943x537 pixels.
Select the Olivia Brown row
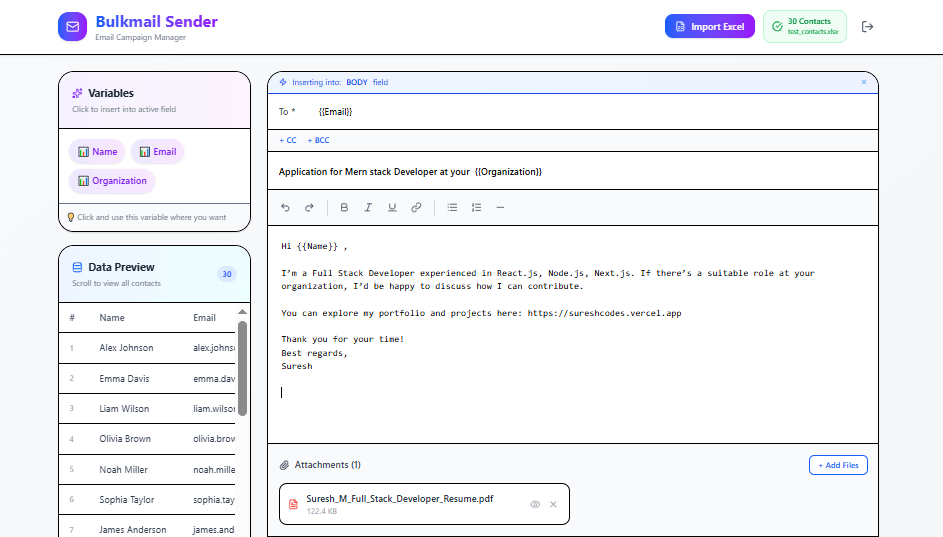[x=147, y=439]
